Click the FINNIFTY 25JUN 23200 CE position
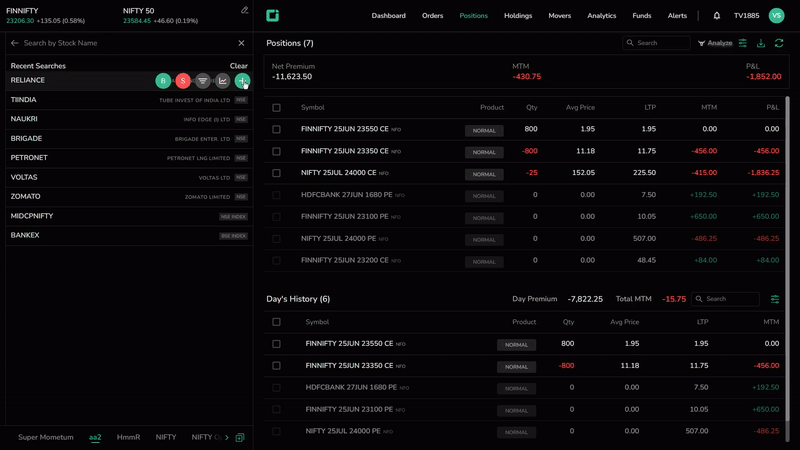 [526, 261]
